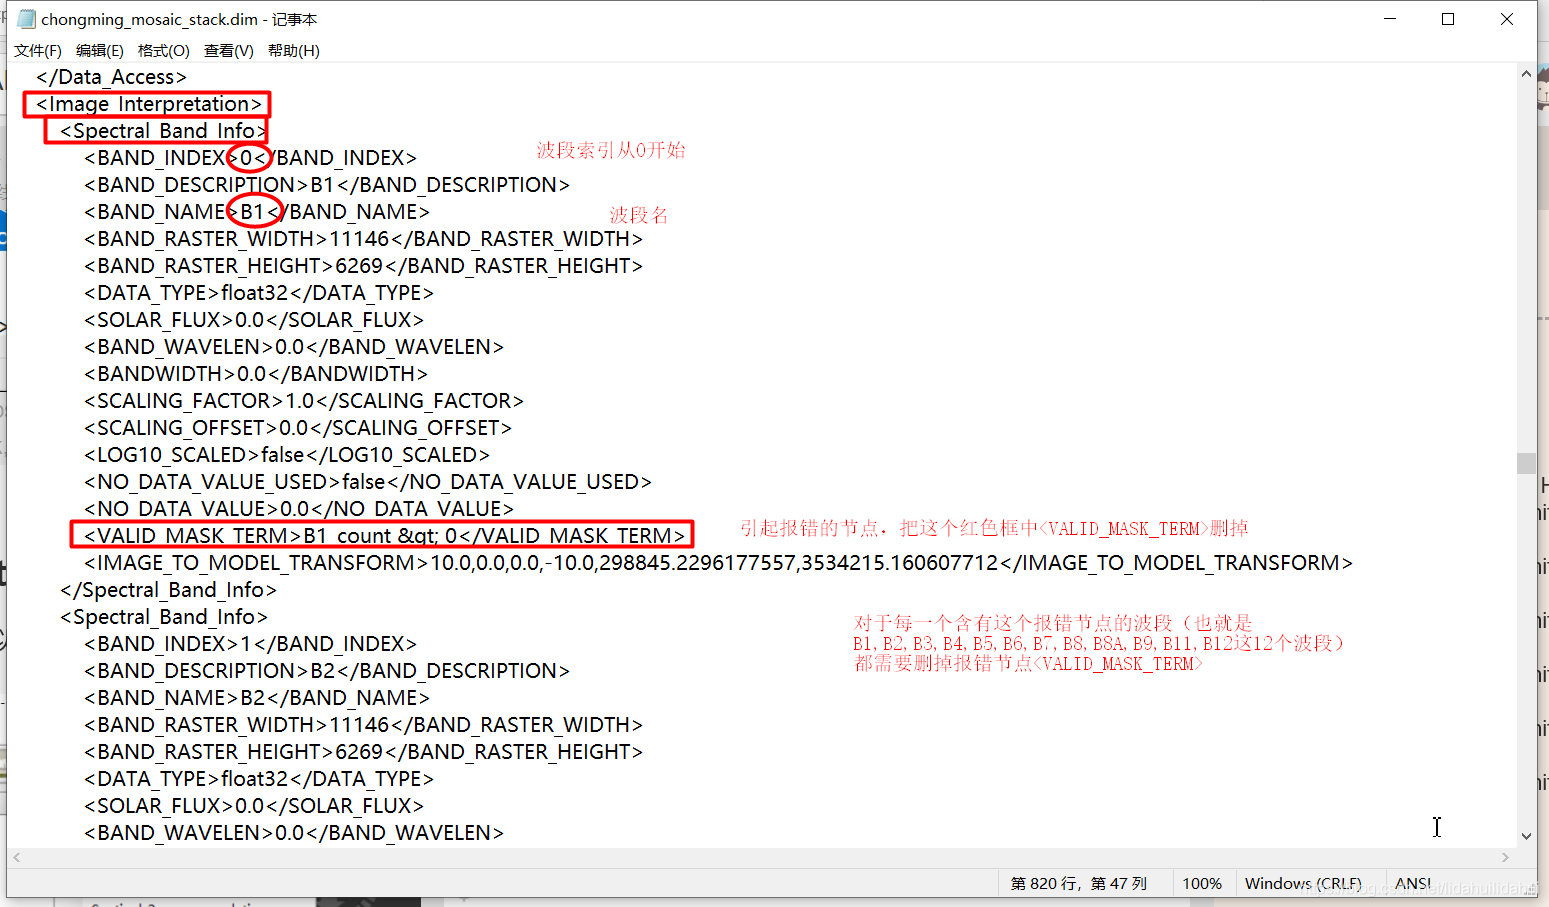Click the SCALING_FACTOR 1.0 line
The height and width of the screenshot is (907, 1549).
coord(304,401)
